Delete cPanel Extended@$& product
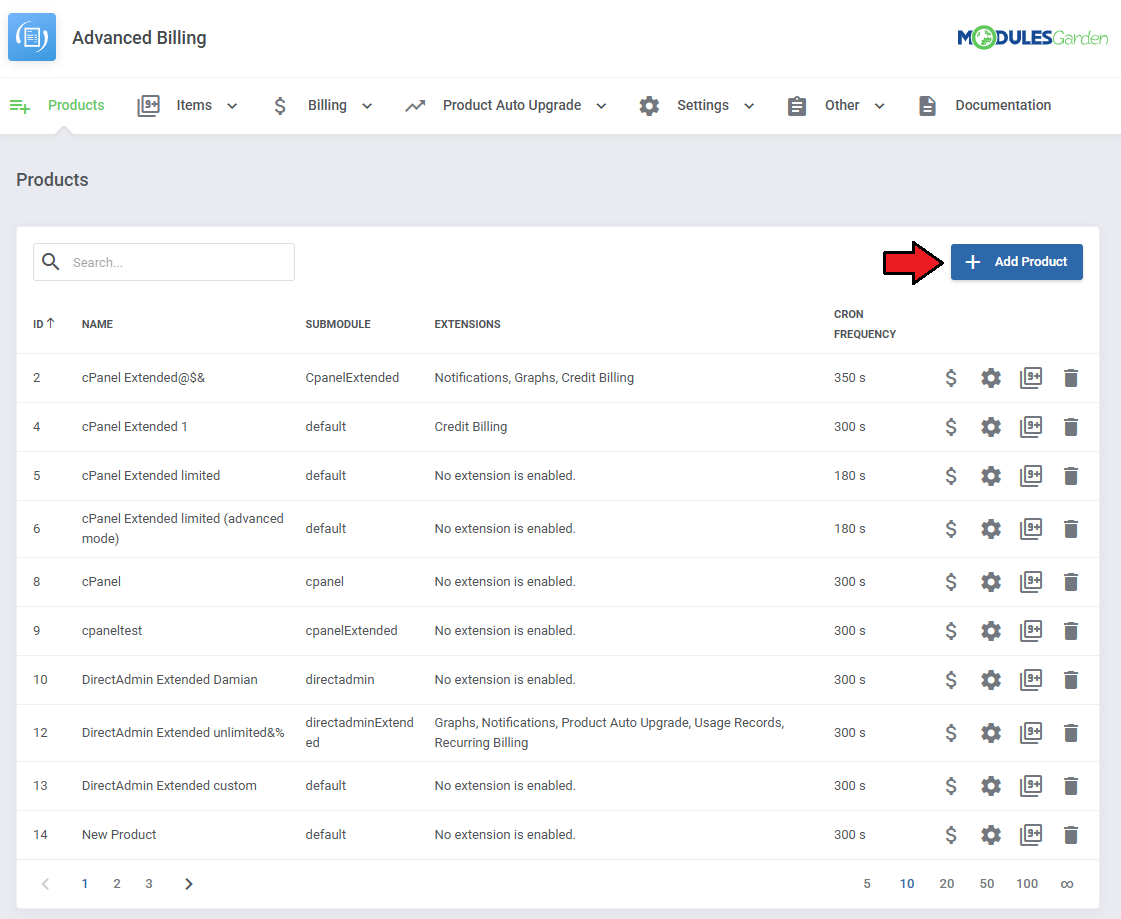The image size is (1121, 919). pyautogui.click(x=1070, y=378)
